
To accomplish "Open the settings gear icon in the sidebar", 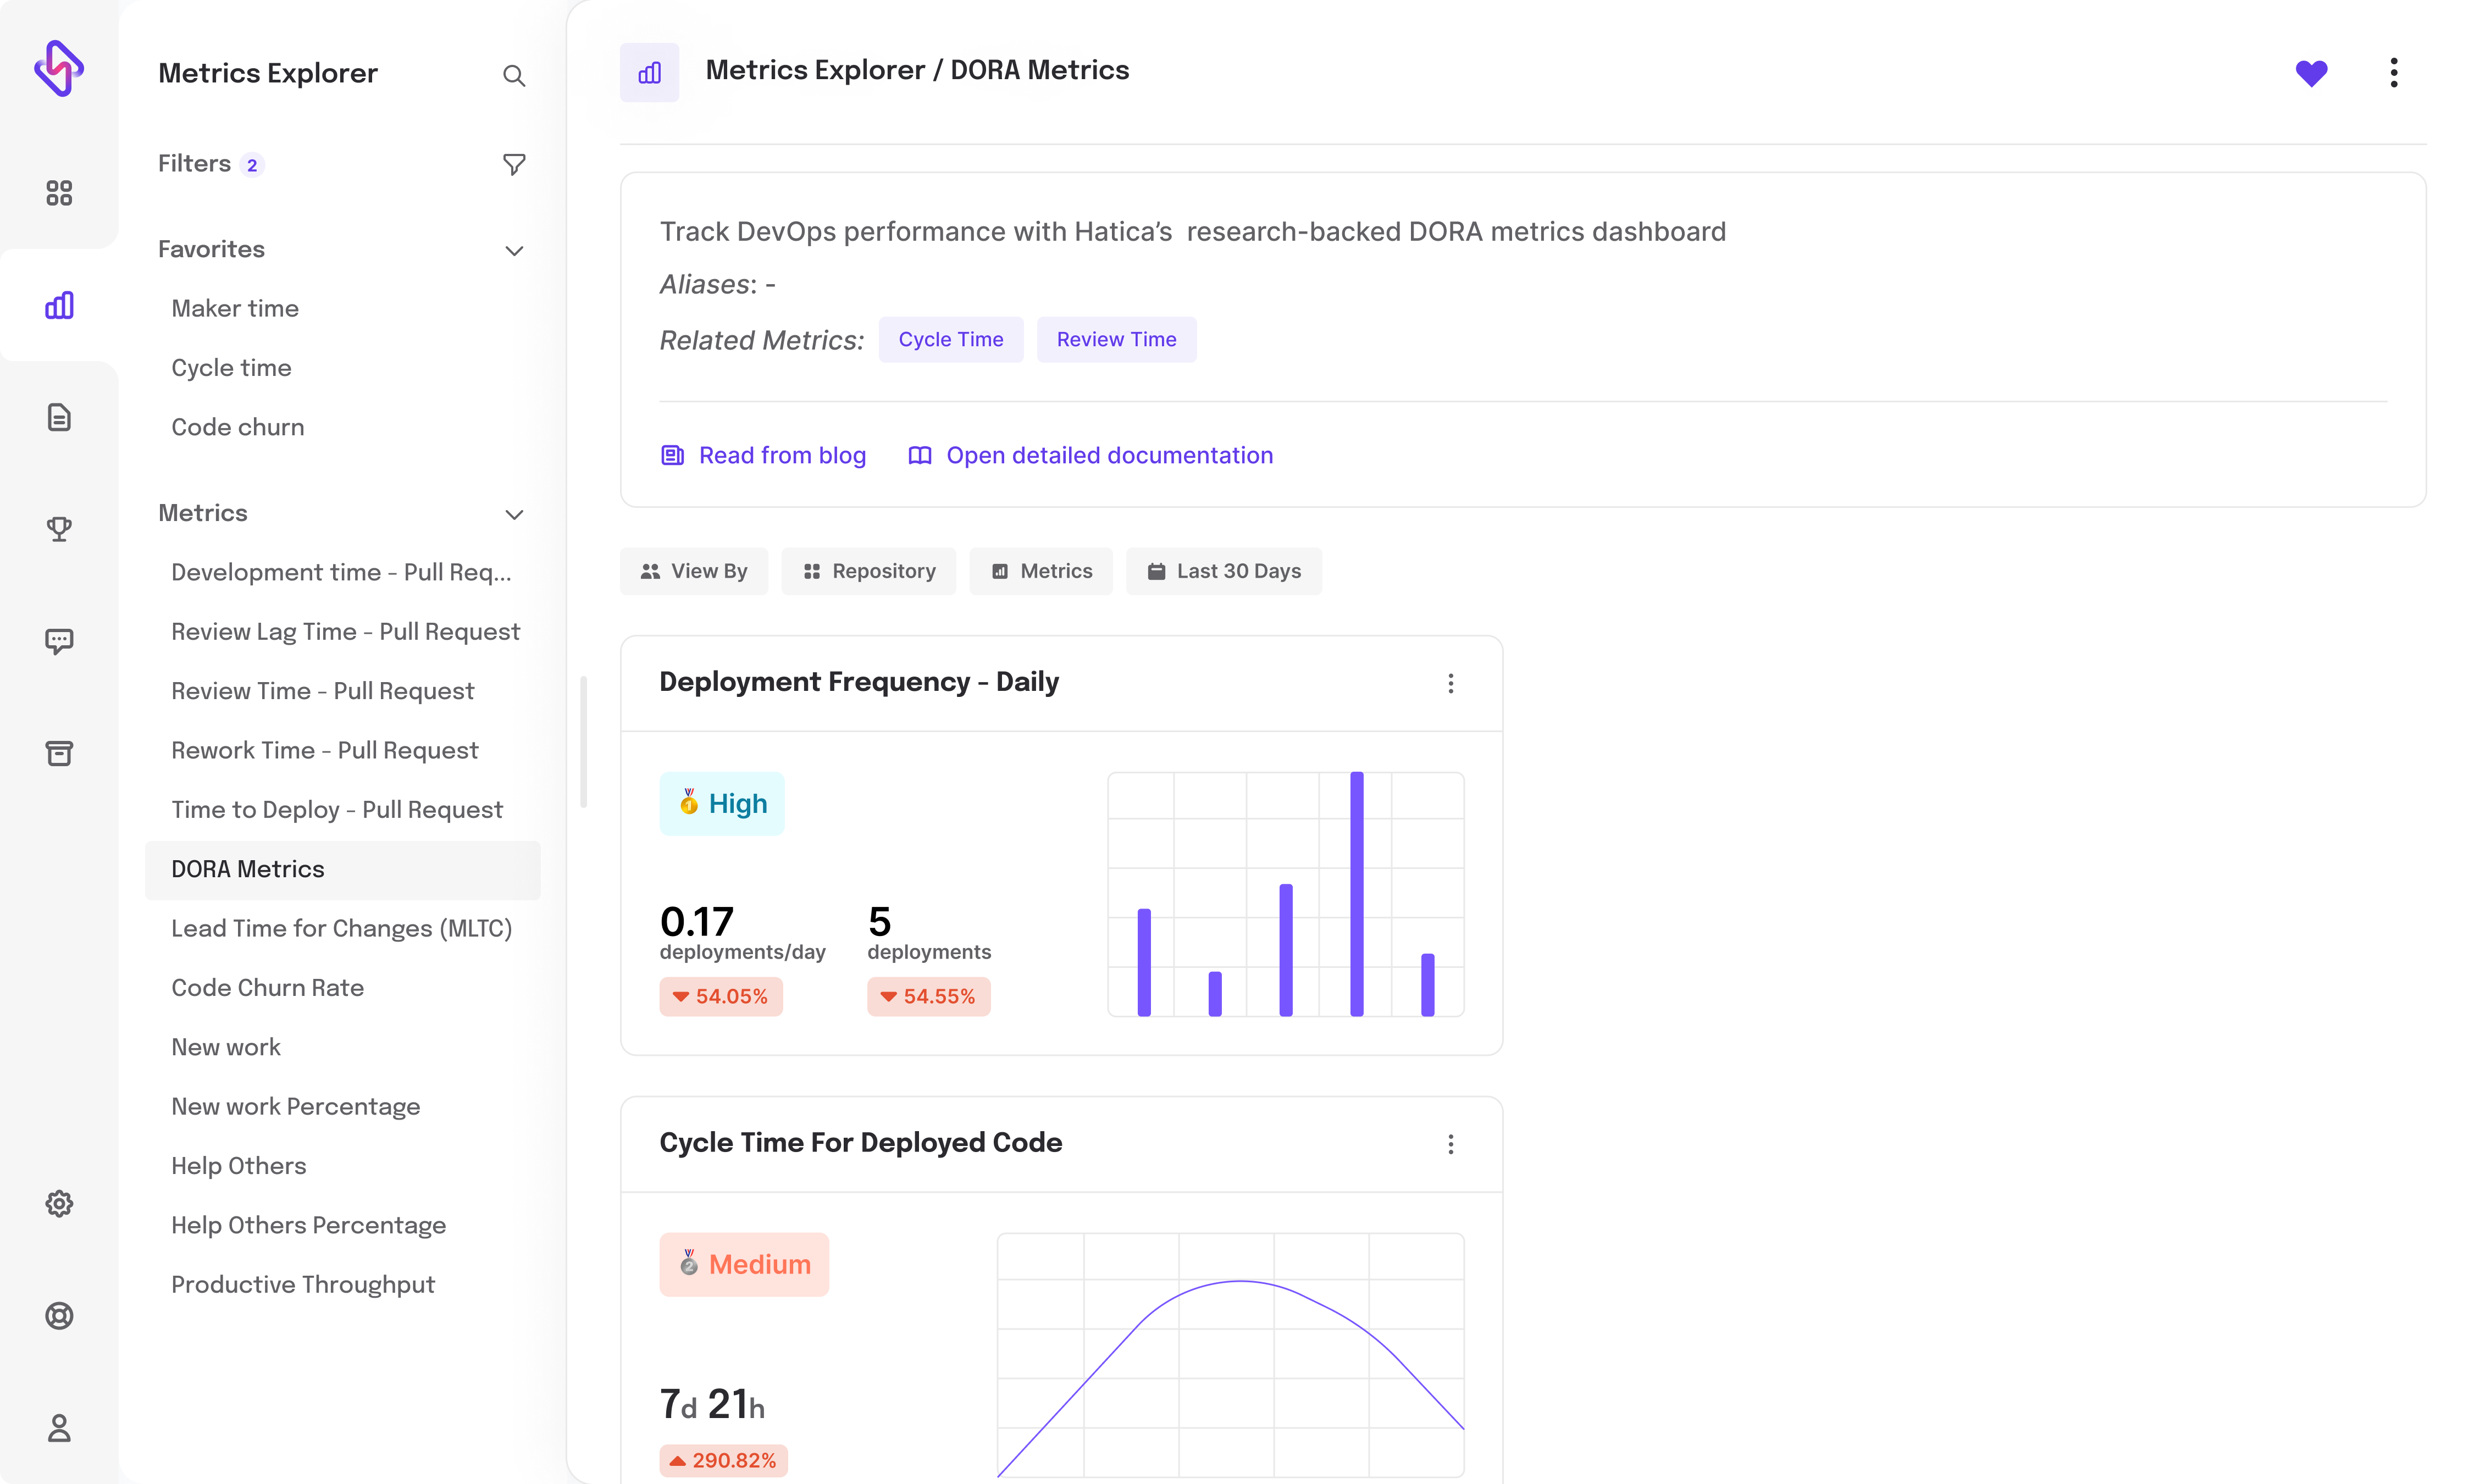I will [59, 1203].
